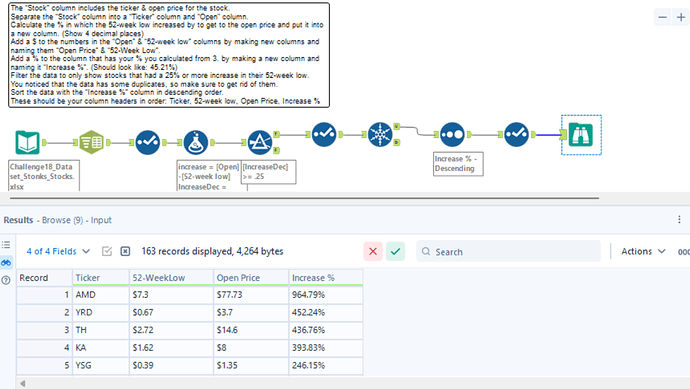The image size is (690, 389).
Task: Open the Formula tool node
Action: tap(195, 142)
